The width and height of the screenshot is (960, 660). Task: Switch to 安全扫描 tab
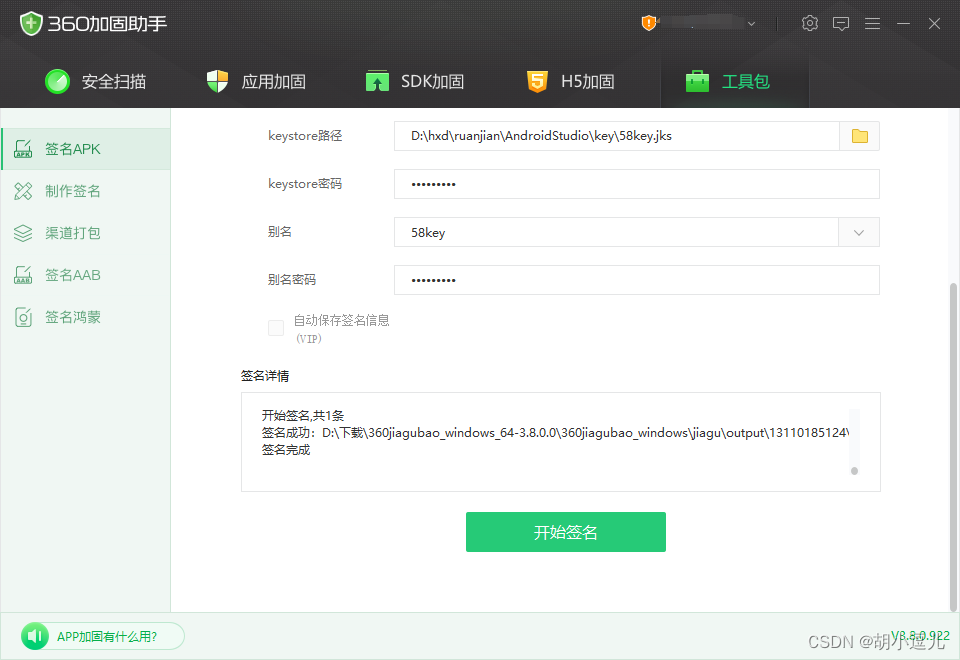96,81
